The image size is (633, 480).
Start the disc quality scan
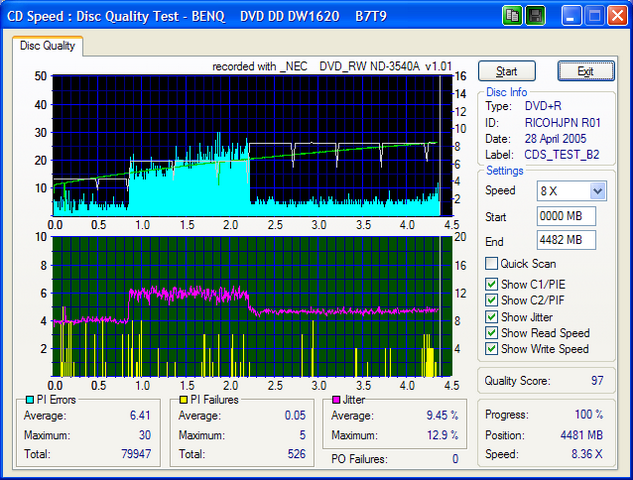pyautogui.click(x=507, y=71)
